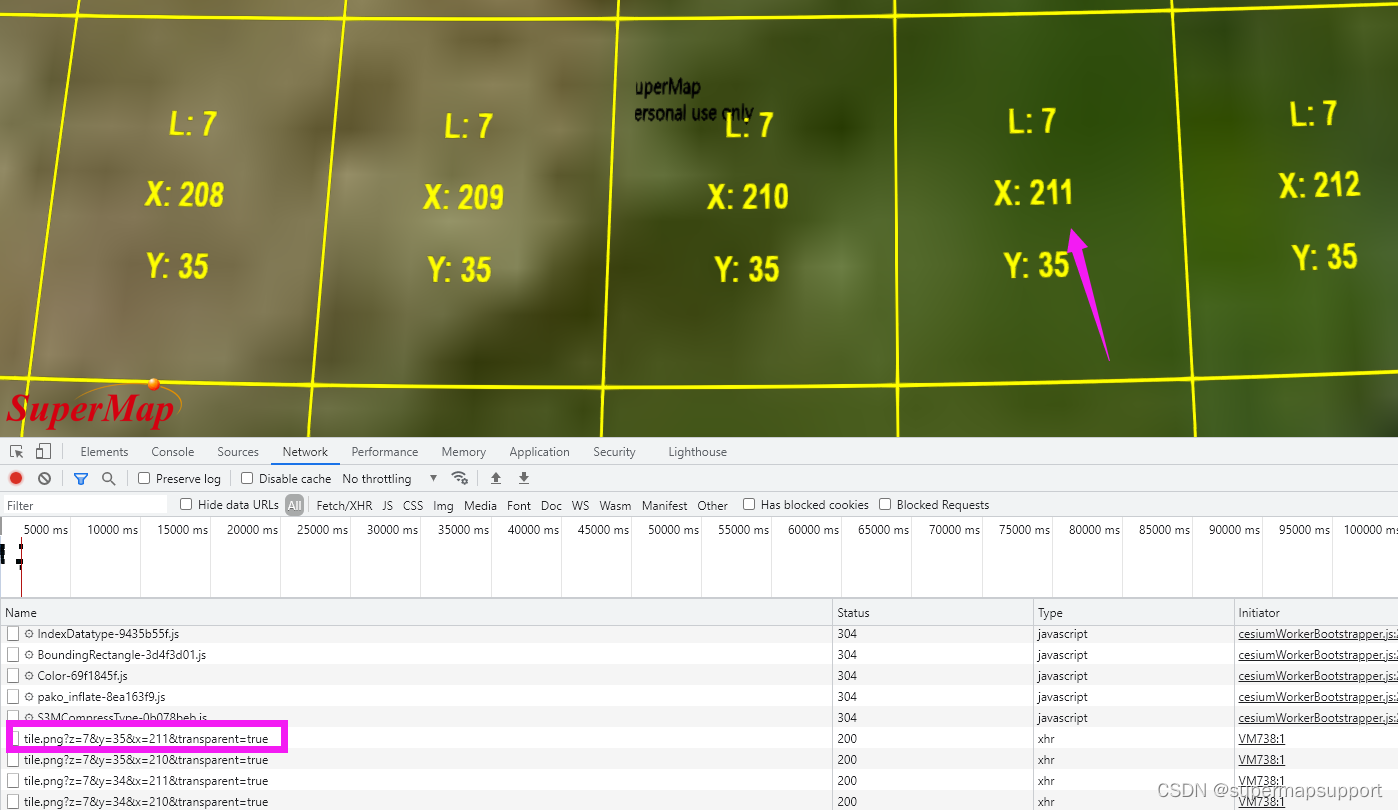Check the Blocked Requests filter
The width and height of the screenshot is (1398, 810).
pos(885,504)
